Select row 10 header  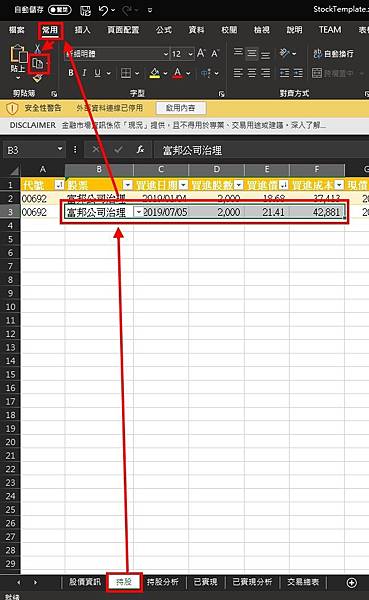(x=10, y=307)
